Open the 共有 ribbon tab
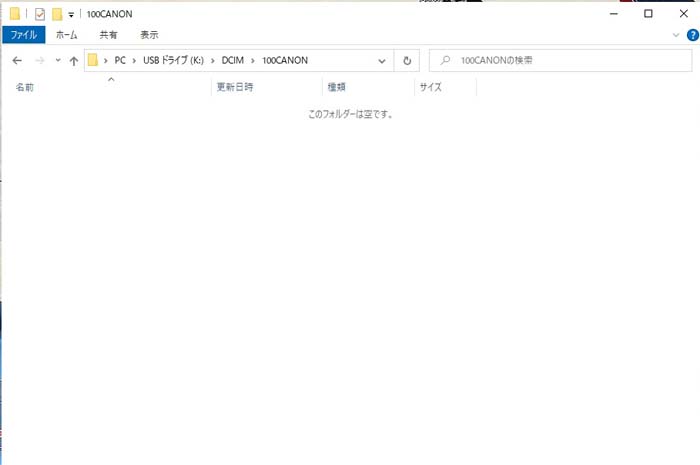700x465 pixels. coord(108,35)
